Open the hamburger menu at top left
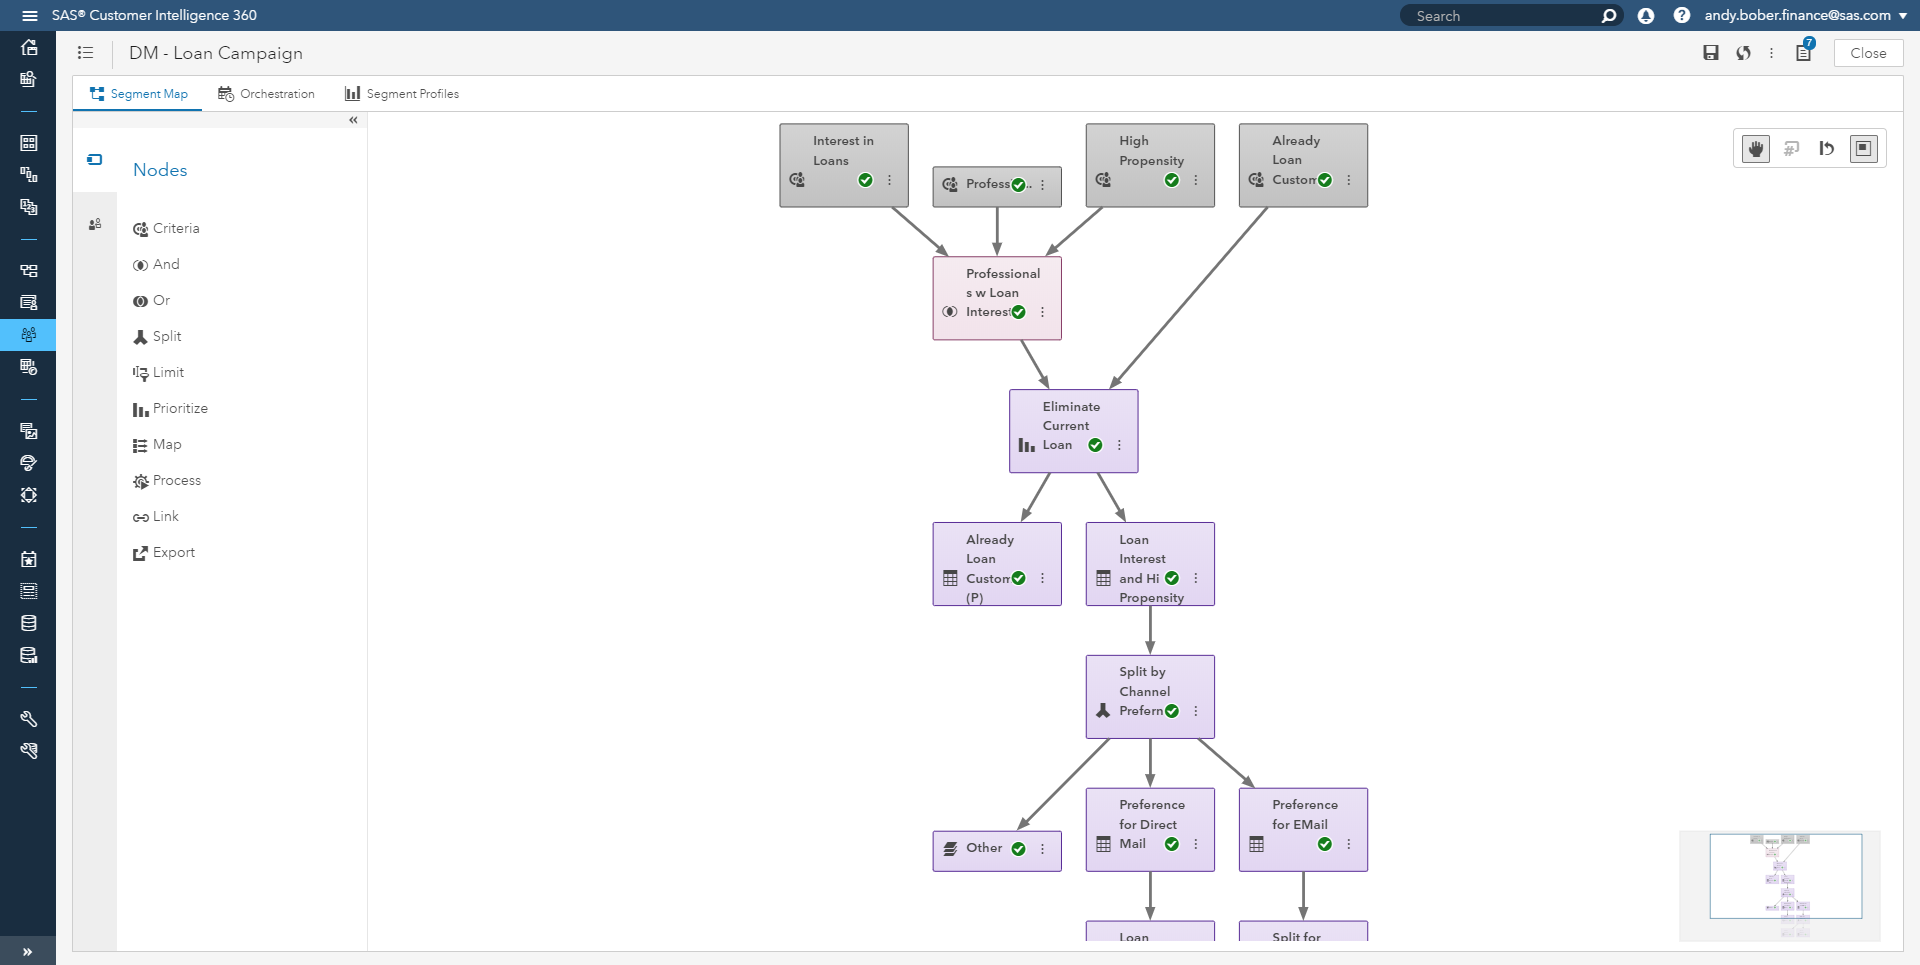The height and width of the screenshot is (965, 1920). 29,15
